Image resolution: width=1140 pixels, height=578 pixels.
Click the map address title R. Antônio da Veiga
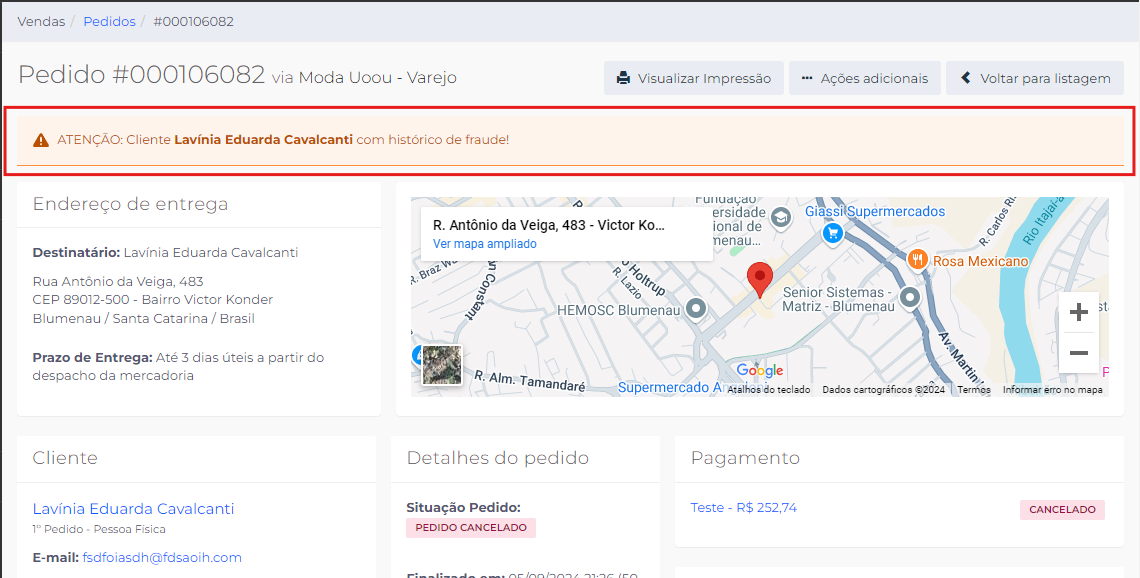point(549,225)
